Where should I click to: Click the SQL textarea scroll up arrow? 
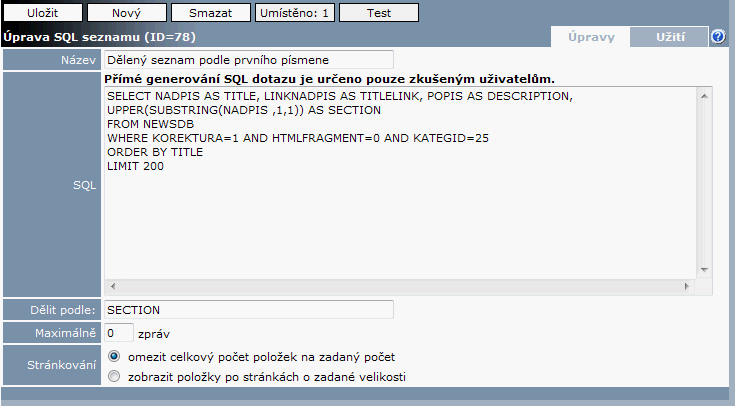pyautogui.click(x=703, y=96)
